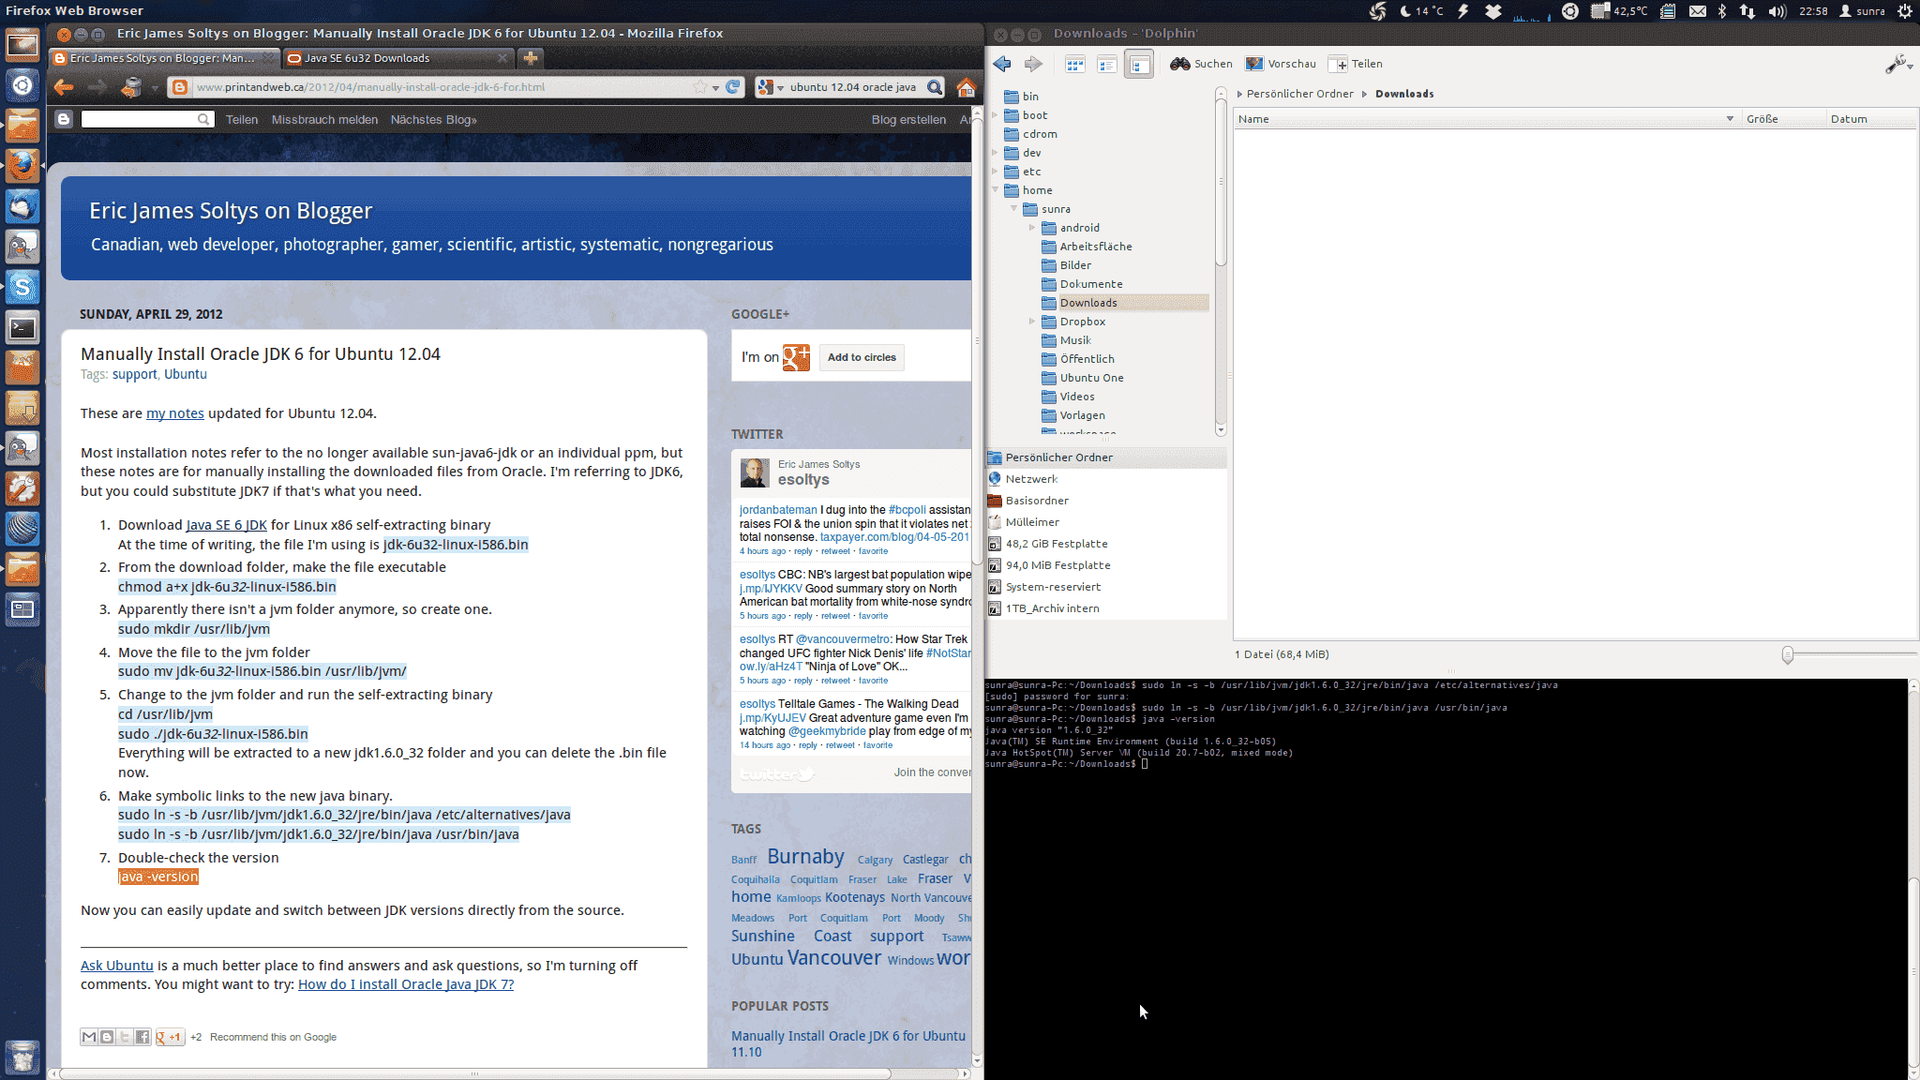Click the Google +1 button under post
The image size is (1920, 1080).
(x=169, y=1037)
